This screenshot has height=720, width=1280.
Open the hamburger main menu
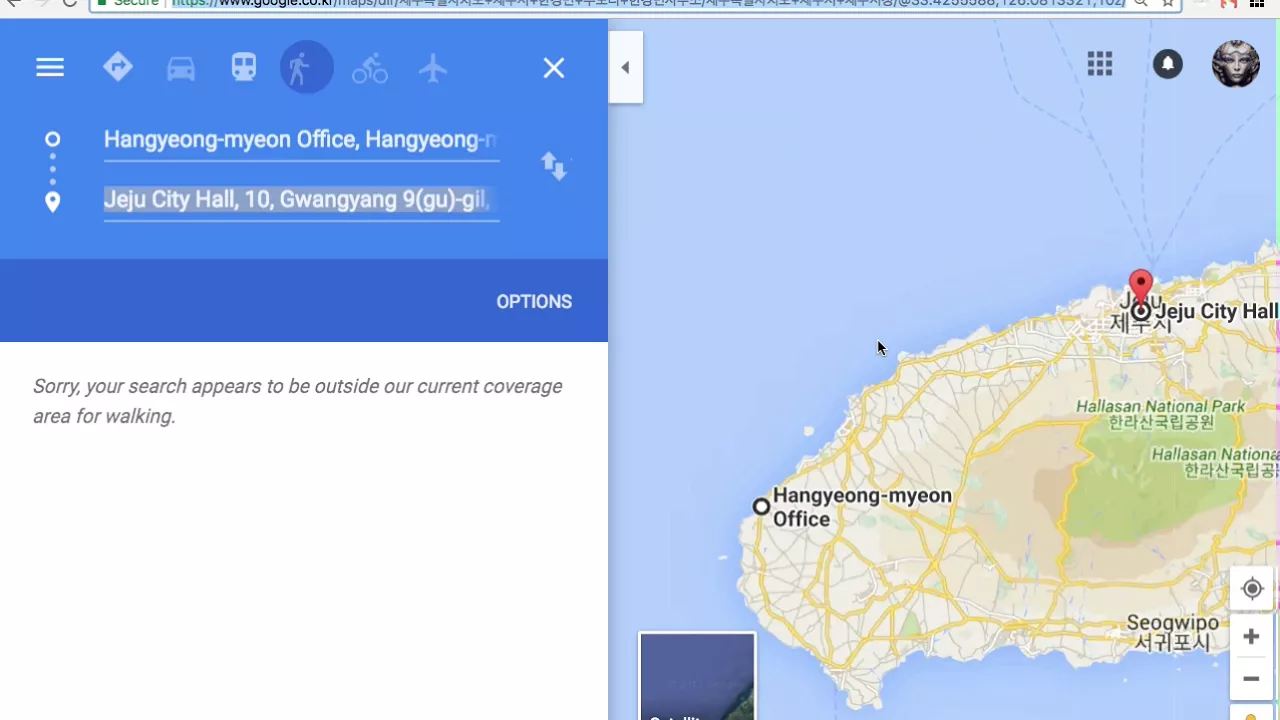point(50,68)
